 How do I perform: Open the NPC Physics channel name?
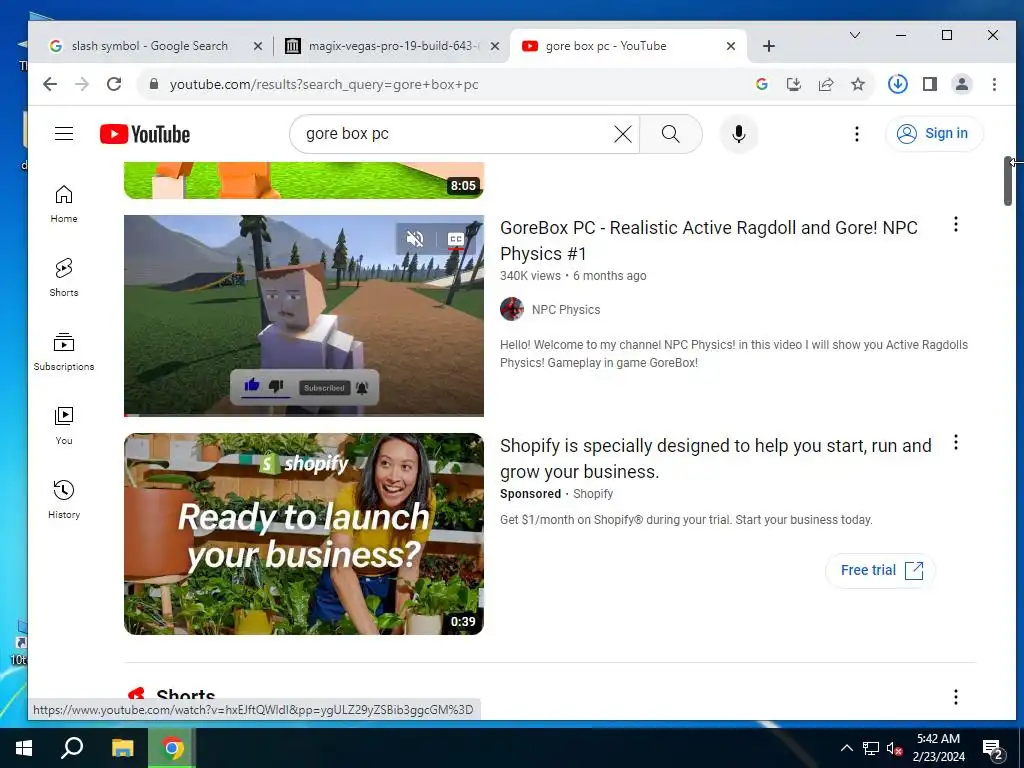[566, 310]
